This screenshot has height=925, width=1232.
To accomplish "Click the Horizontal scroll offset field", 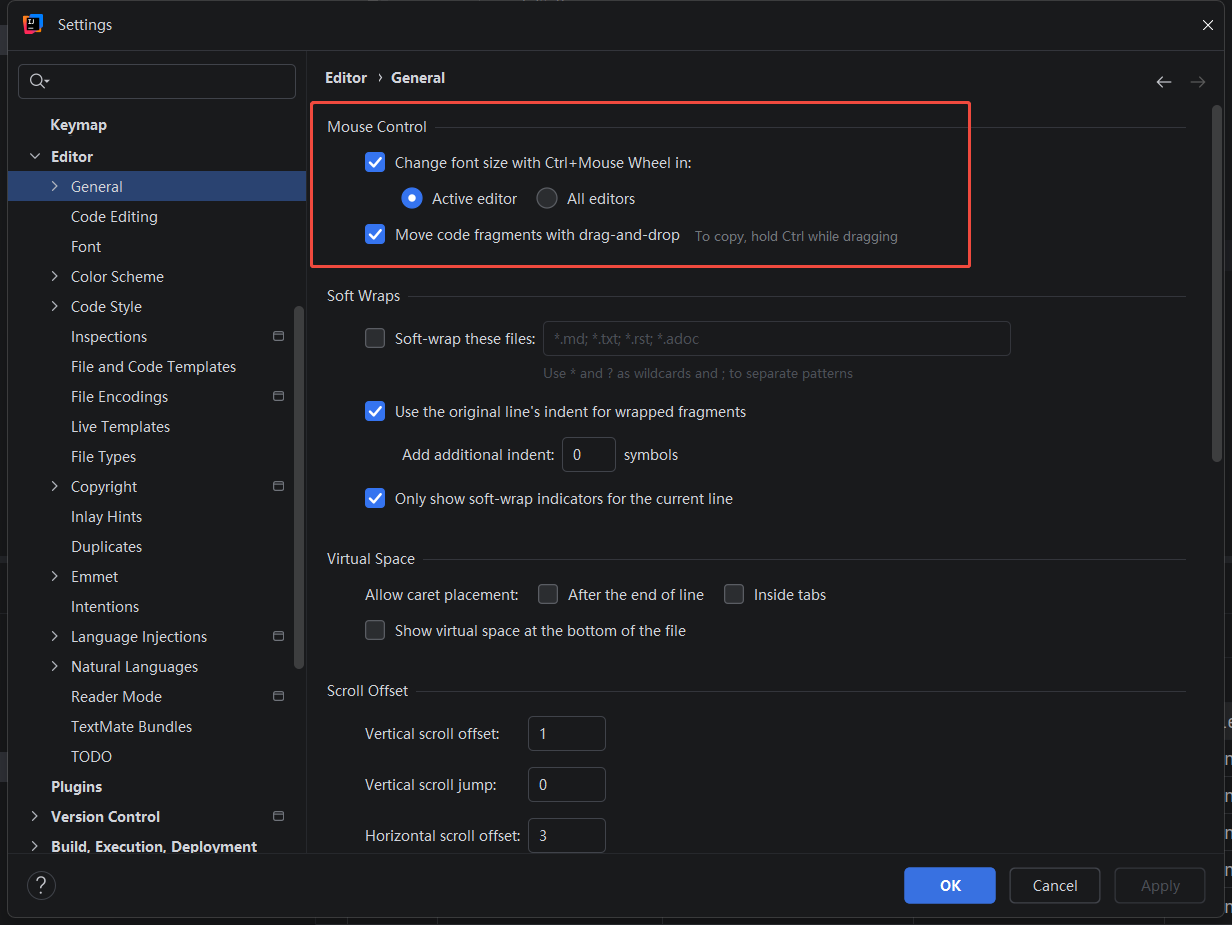I will coord(567,835).
